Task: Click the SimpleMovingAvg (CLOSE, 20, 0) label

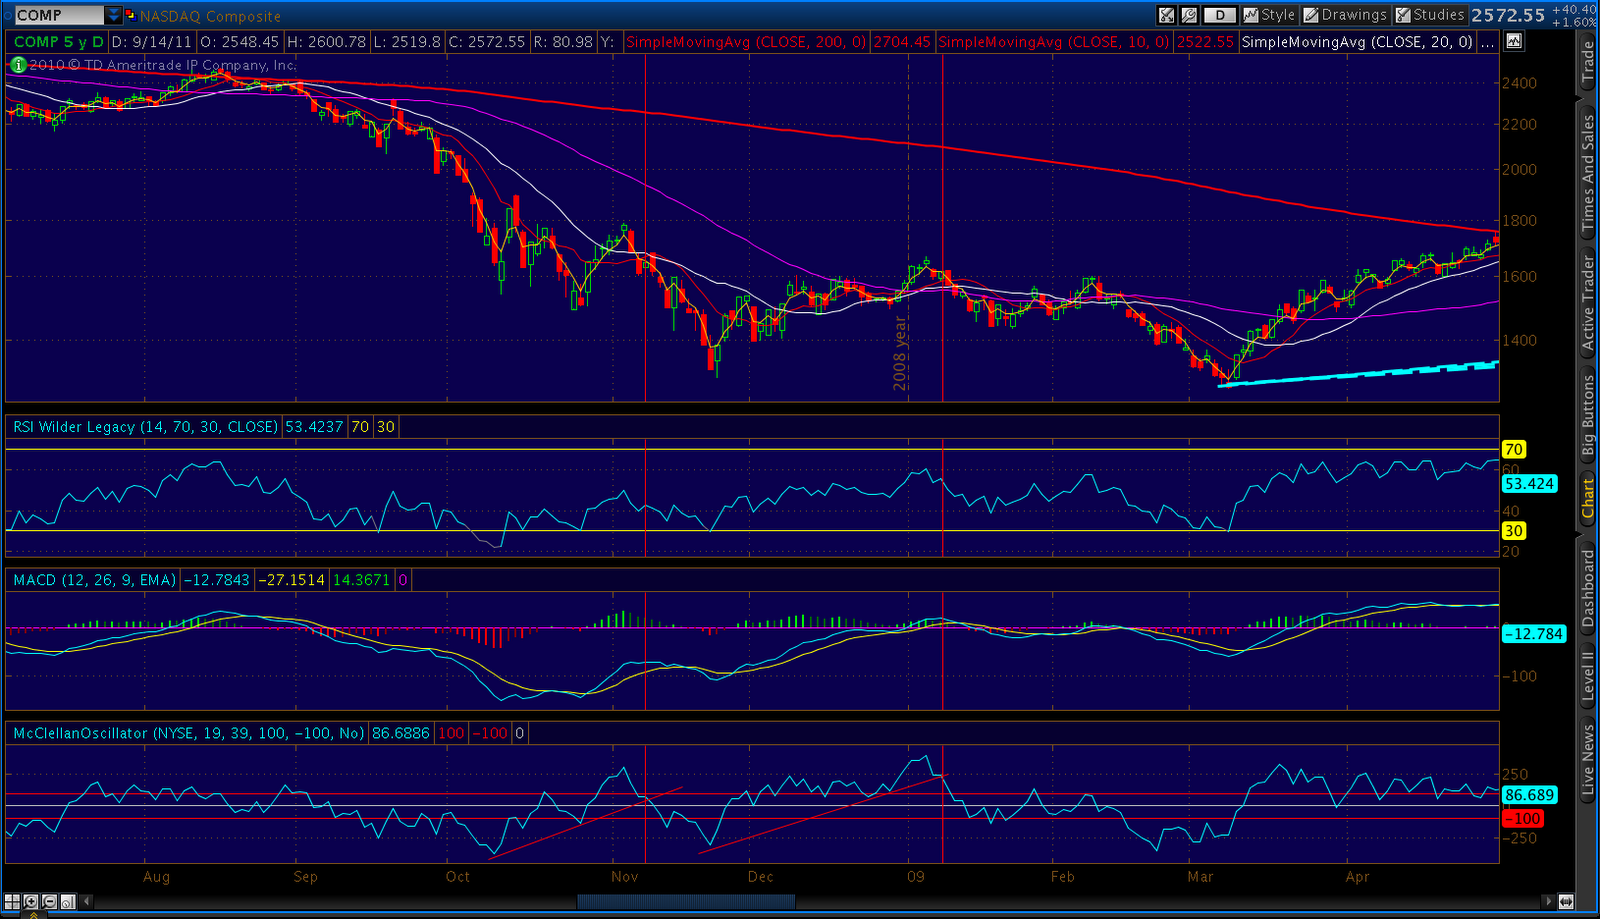Action: click(1357, 42)
